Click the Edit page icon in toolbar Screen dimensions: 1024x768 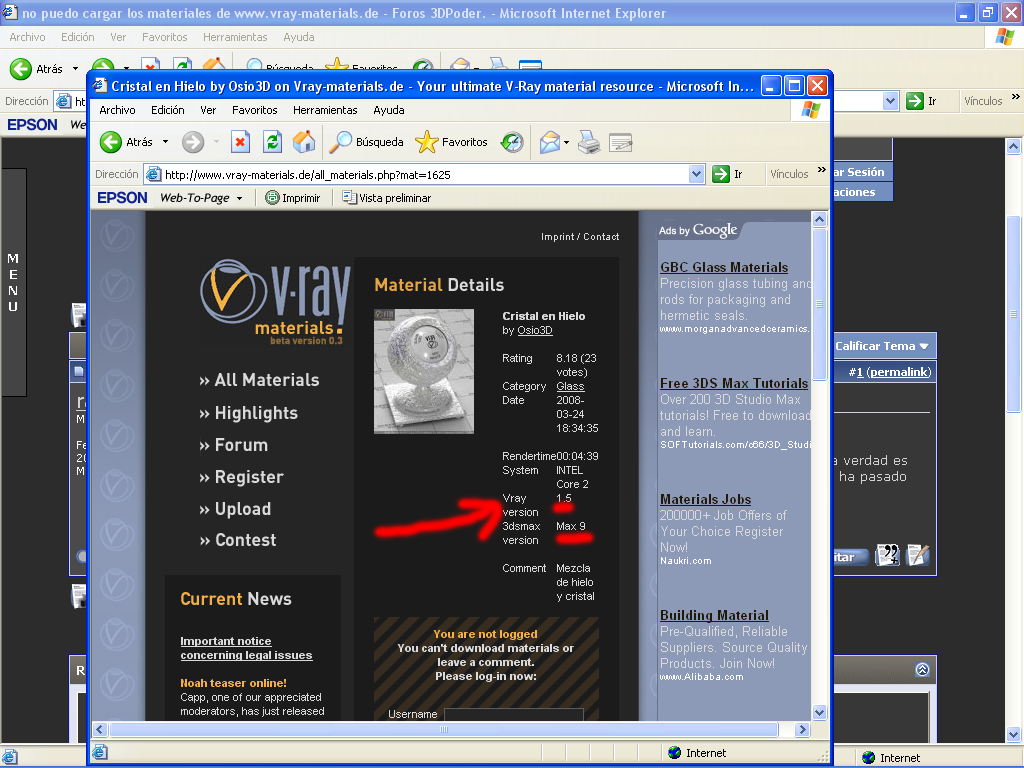click(x=620, y=142)
